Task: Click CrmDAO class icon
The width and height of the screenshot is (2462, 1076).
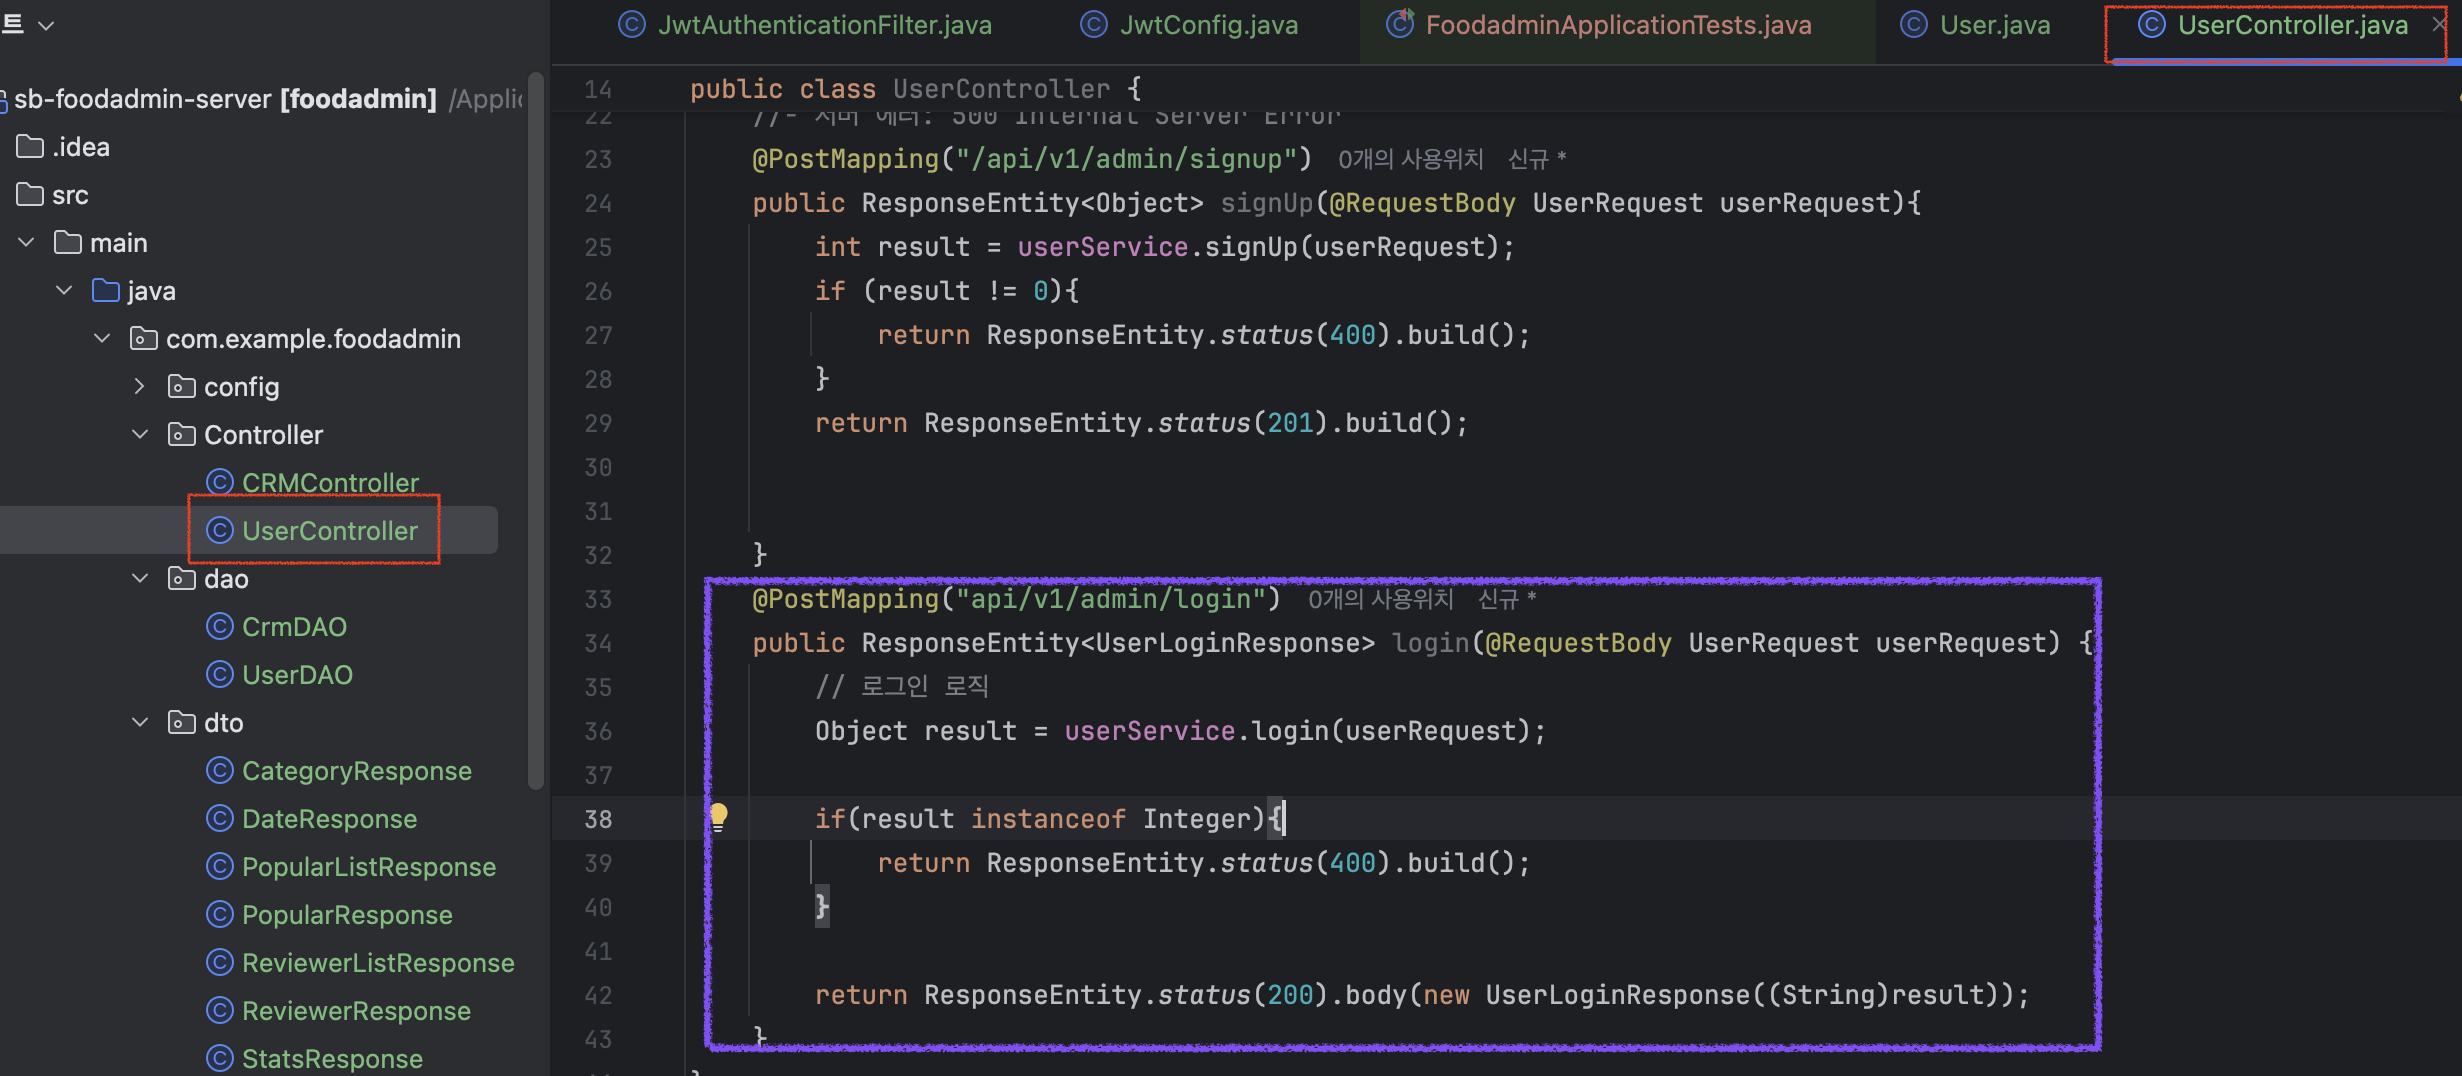Action: [x=220, y=627]
